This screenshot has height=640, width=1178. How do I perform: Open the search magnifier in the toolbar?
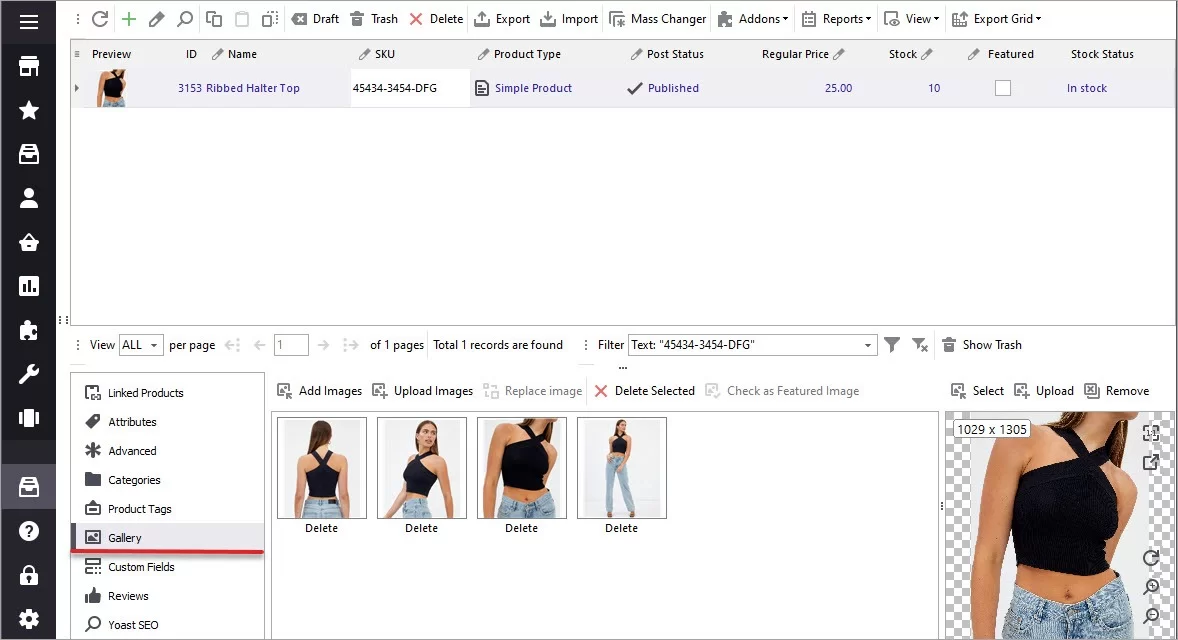point(183,18)
